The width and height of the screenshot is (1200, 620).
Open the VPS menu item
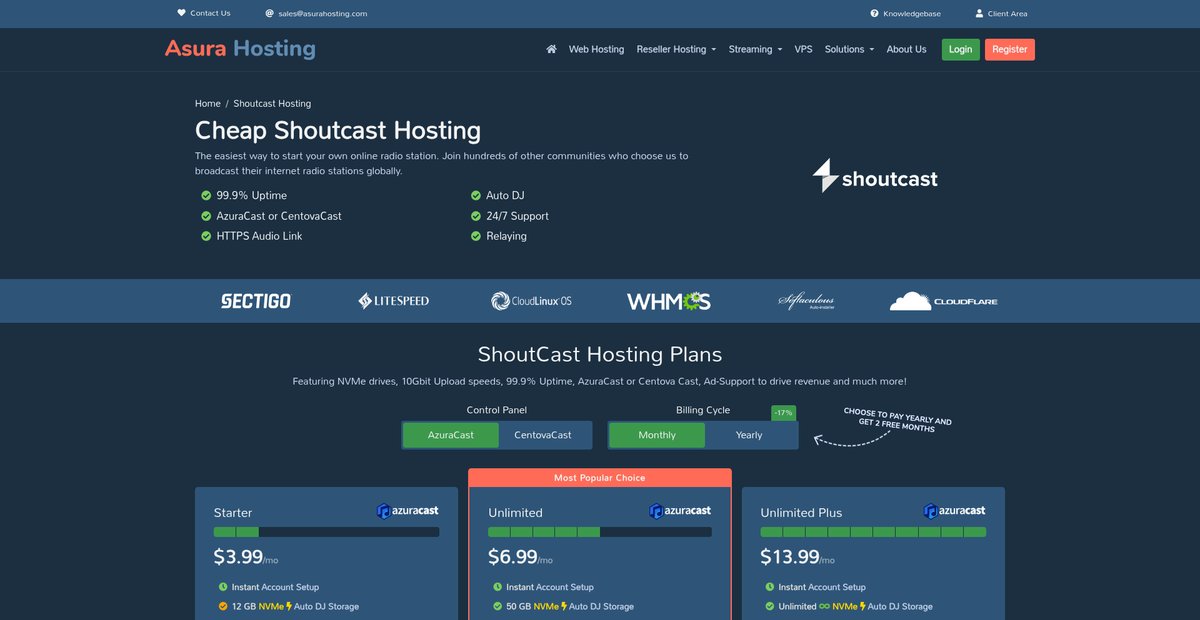803,49
